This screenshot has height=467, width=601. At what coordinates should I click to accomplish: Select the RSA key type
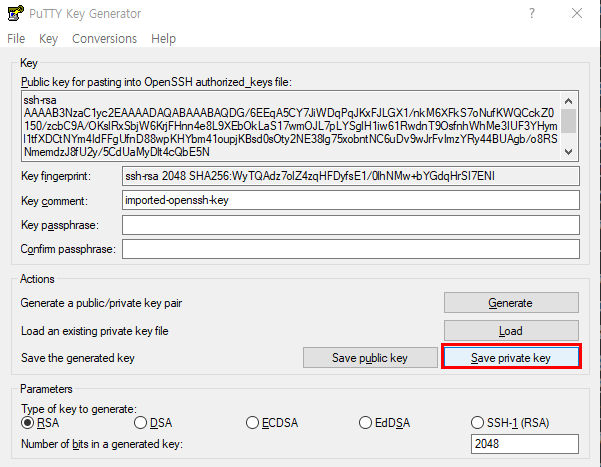(40, 423)
